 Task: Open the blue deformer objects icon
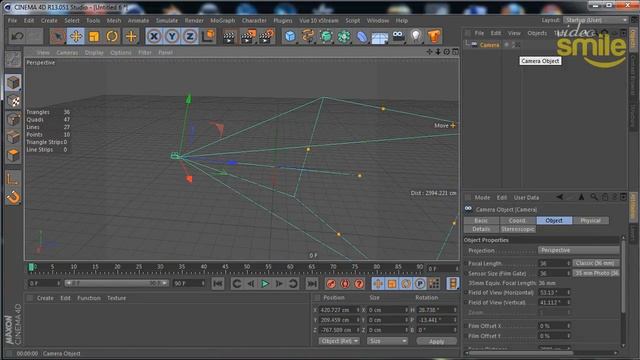pyautogui.click(x=362, y=36)
